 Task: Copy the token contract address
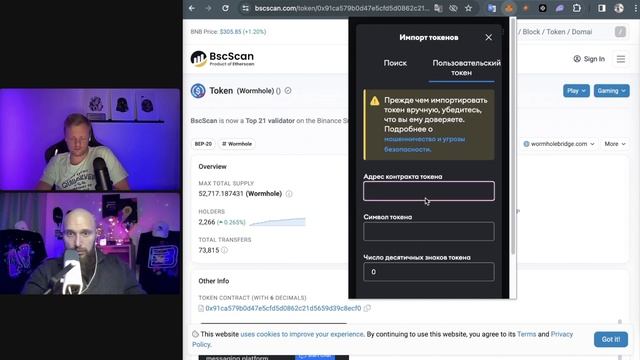[x=367, y=308]
